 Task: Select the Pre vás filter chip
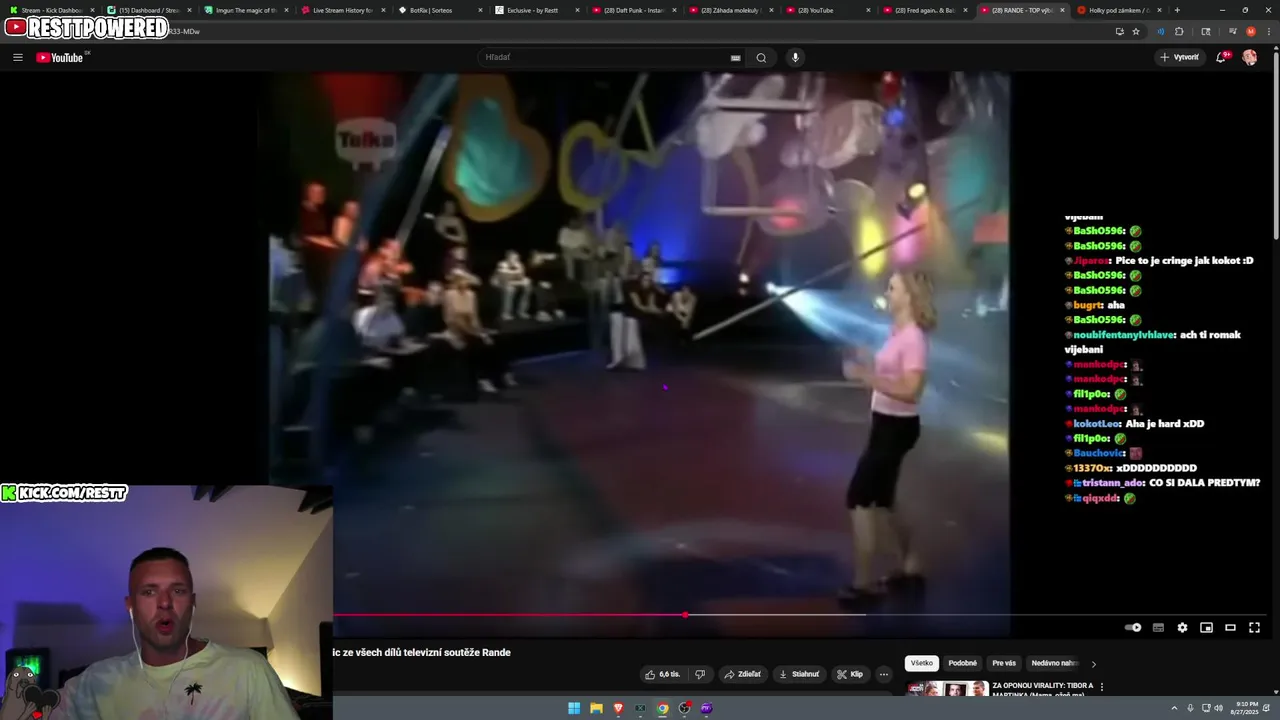pyautogui.click(x=1004, y=663)
